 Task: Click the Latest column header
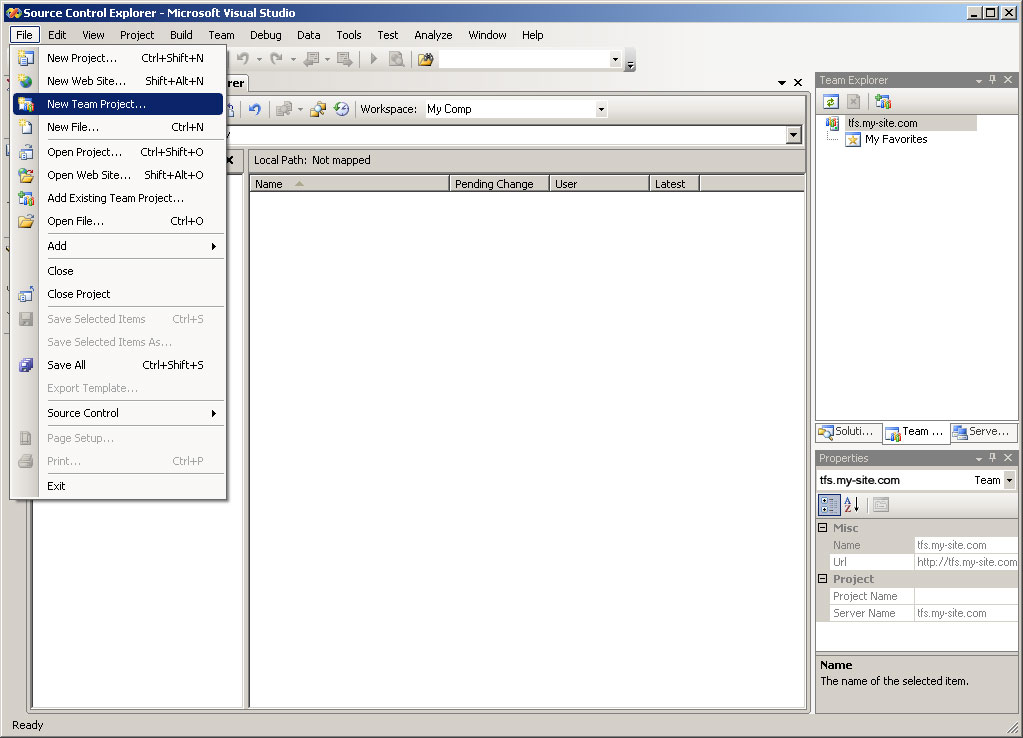click(674, 184)
